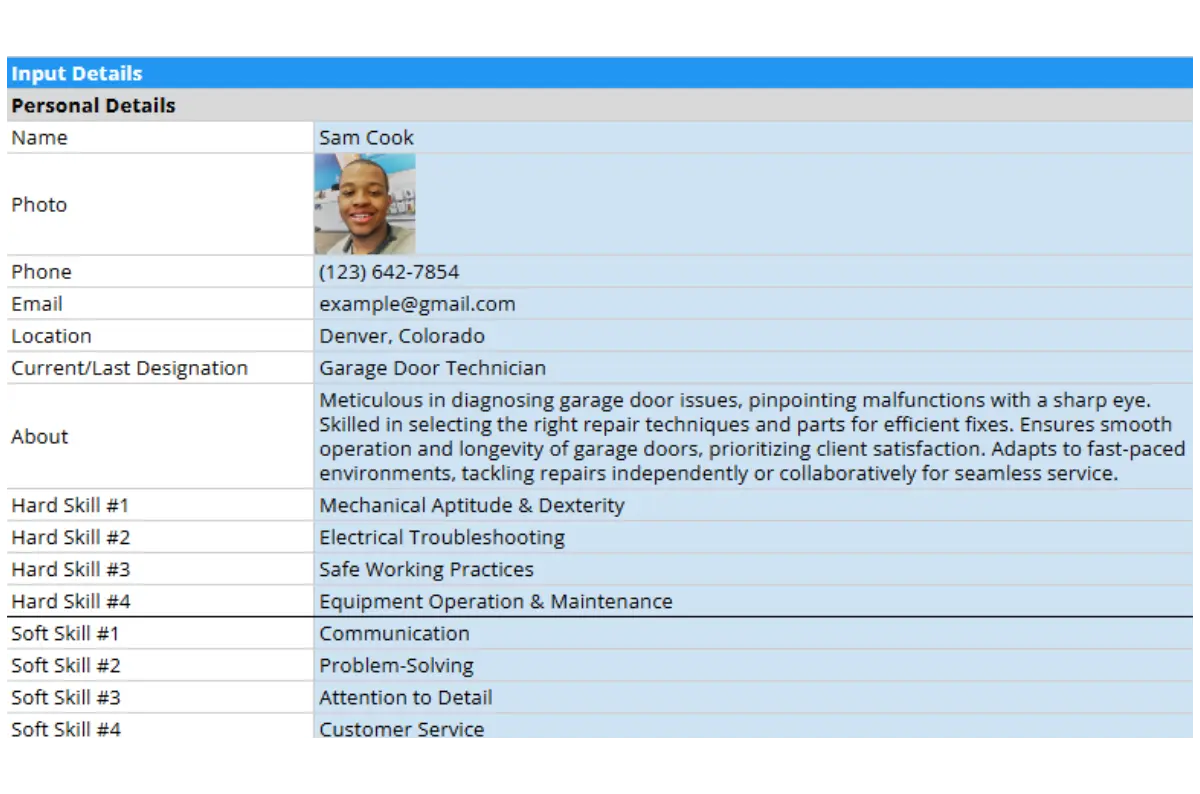Click the Current/Last Designation label
The height and width of the screenshot is (794, 1200).
click(129, 368)
